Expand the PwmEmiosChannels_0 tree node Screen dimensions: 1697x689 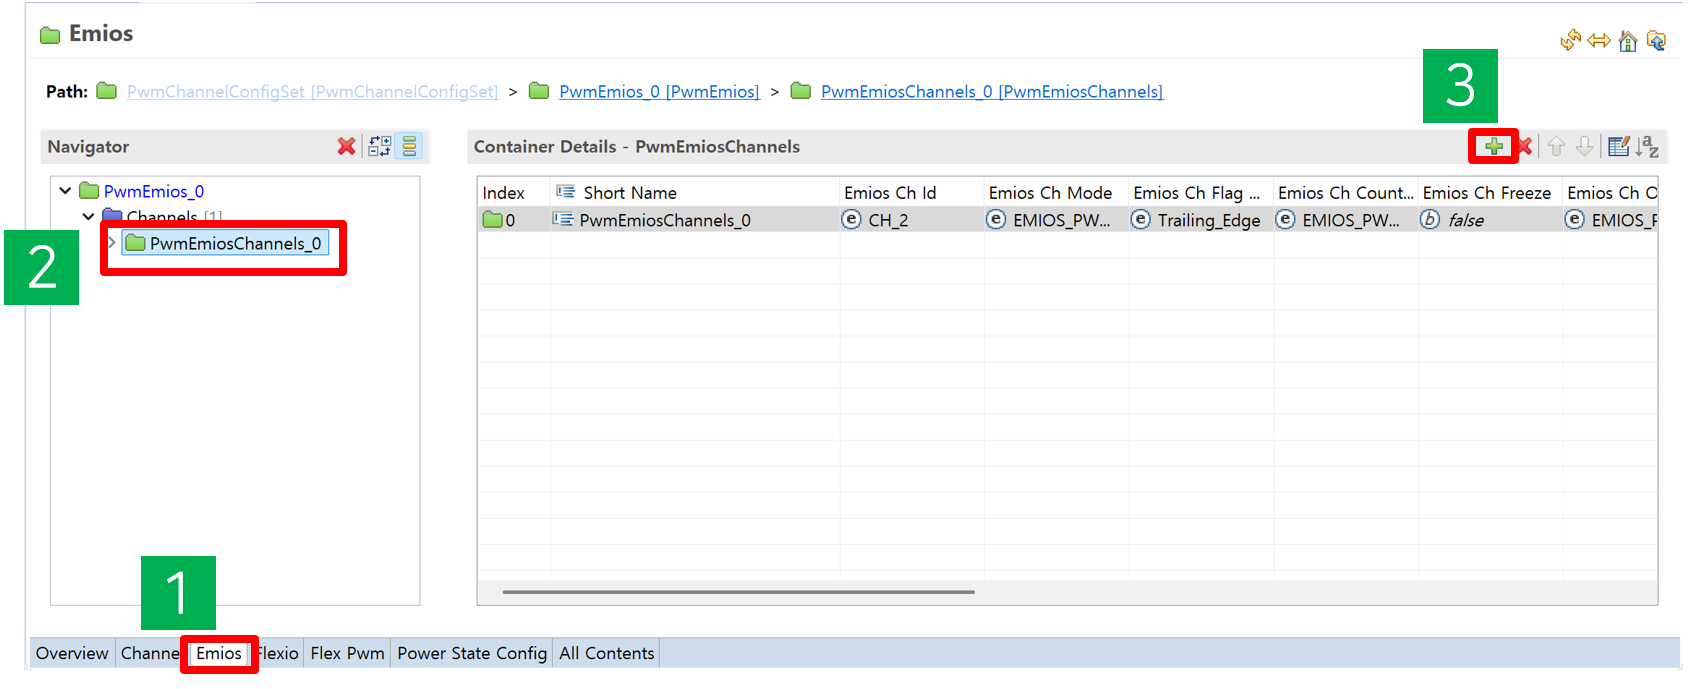coord(112,243)
